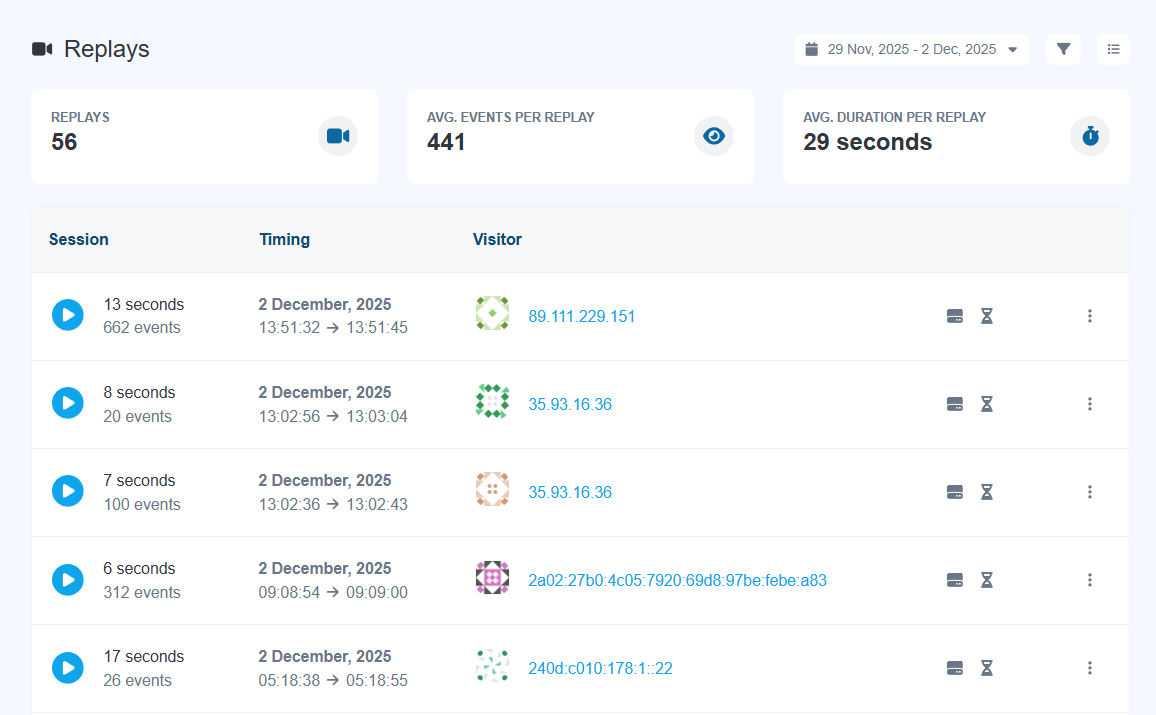Click the Replays video camera stat icon
Image resolution: width=1156 pixels, height=715 pixels.
[x=338, y=136]
